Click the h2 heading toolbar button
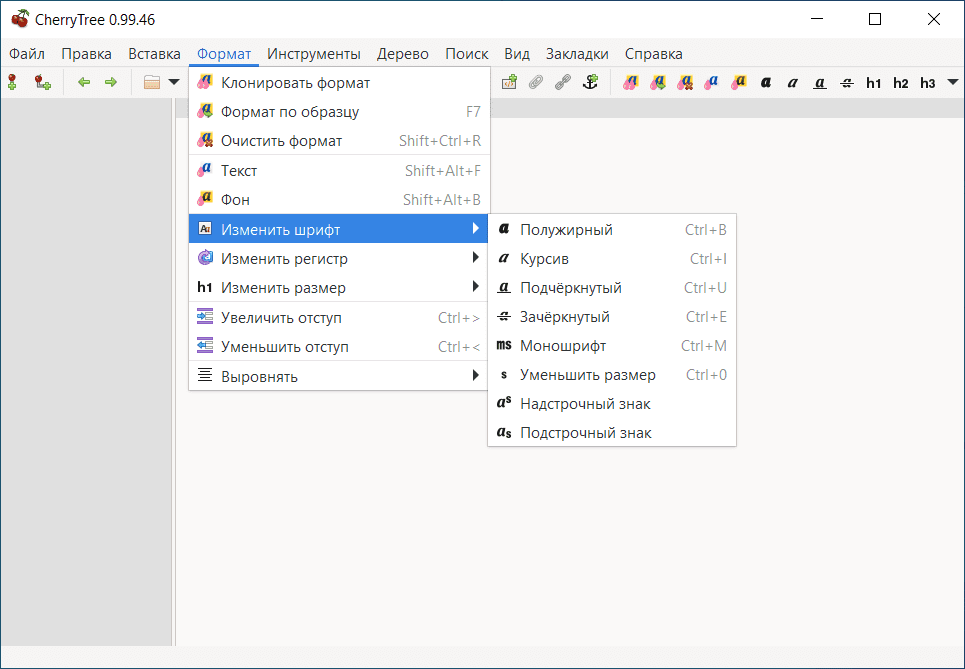Screen dimensions: 965x669 point(900,83)
